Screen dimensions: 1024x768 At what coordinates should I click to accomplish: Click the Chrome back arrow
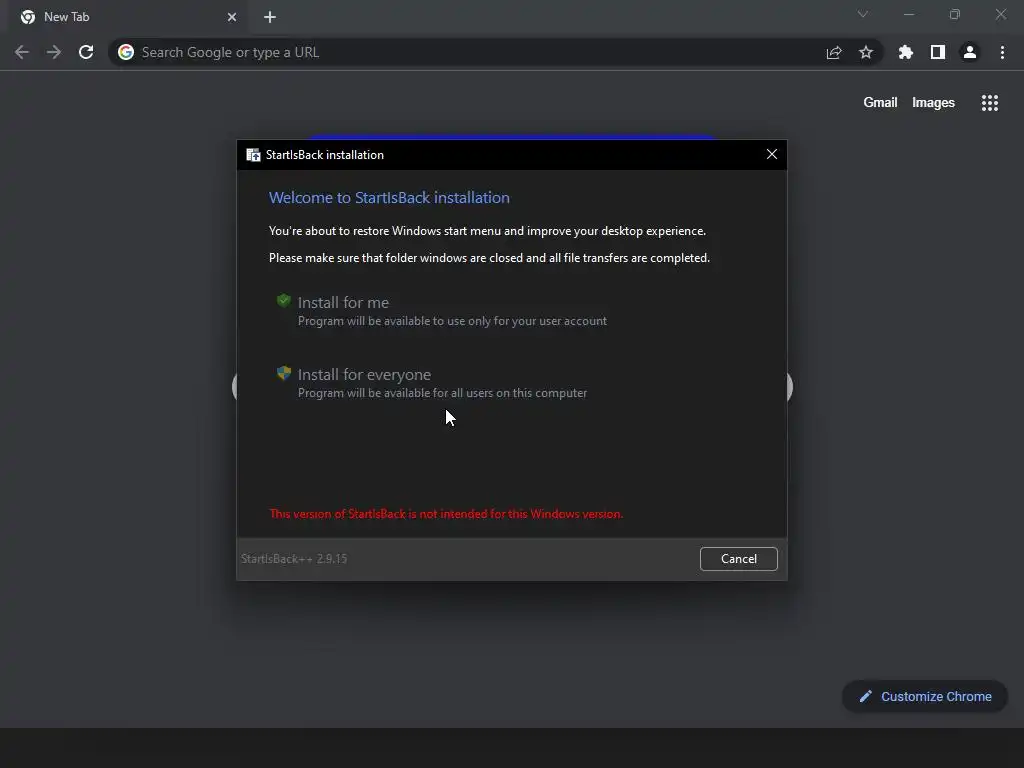point(22,52)
